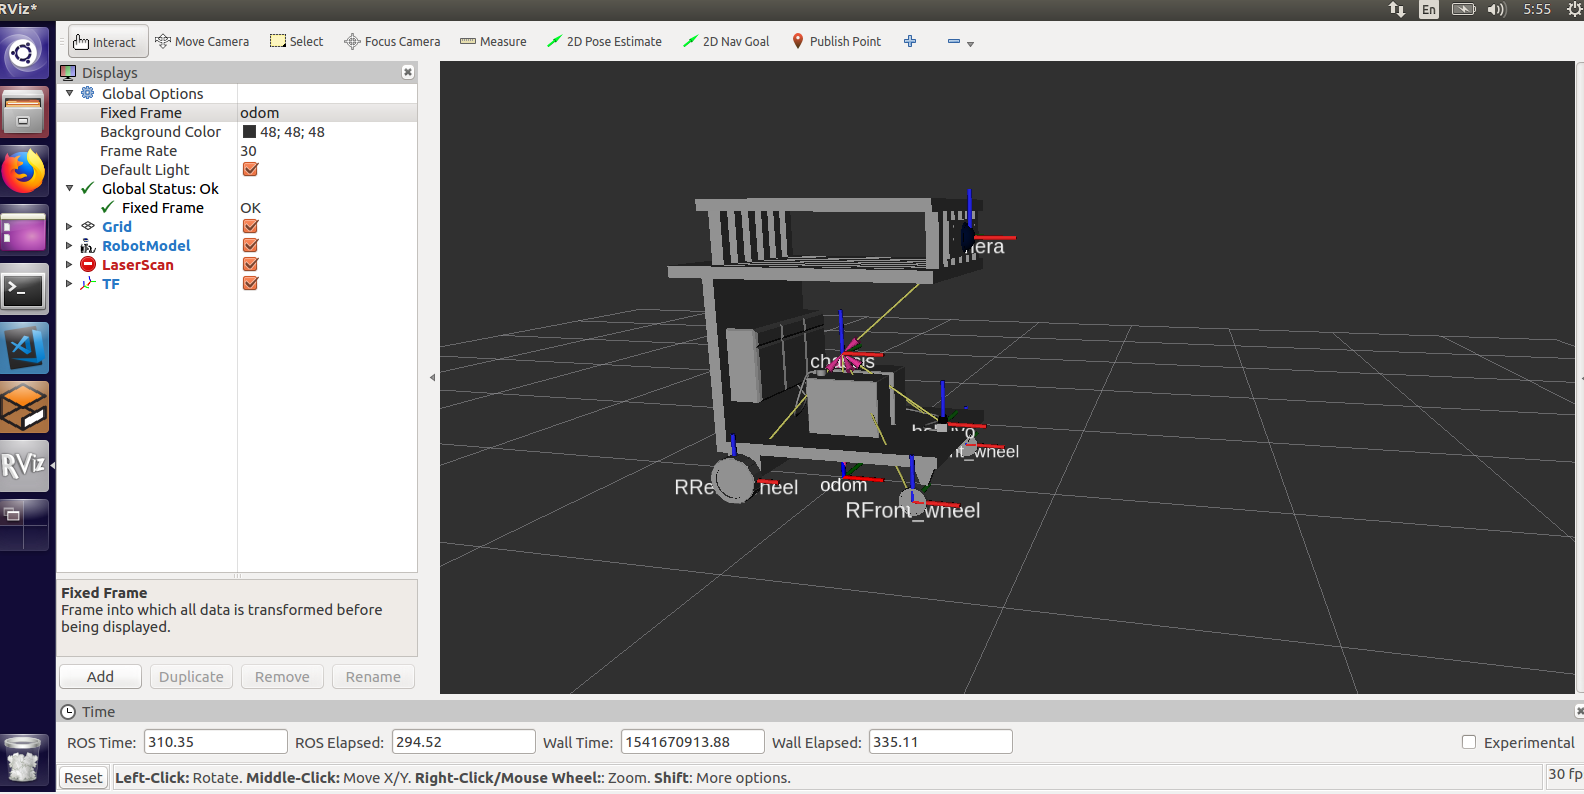The width and height of the screenshot is (1584, 794).
Task: Expand the LaserScan display item
Action: pos(69,265)
